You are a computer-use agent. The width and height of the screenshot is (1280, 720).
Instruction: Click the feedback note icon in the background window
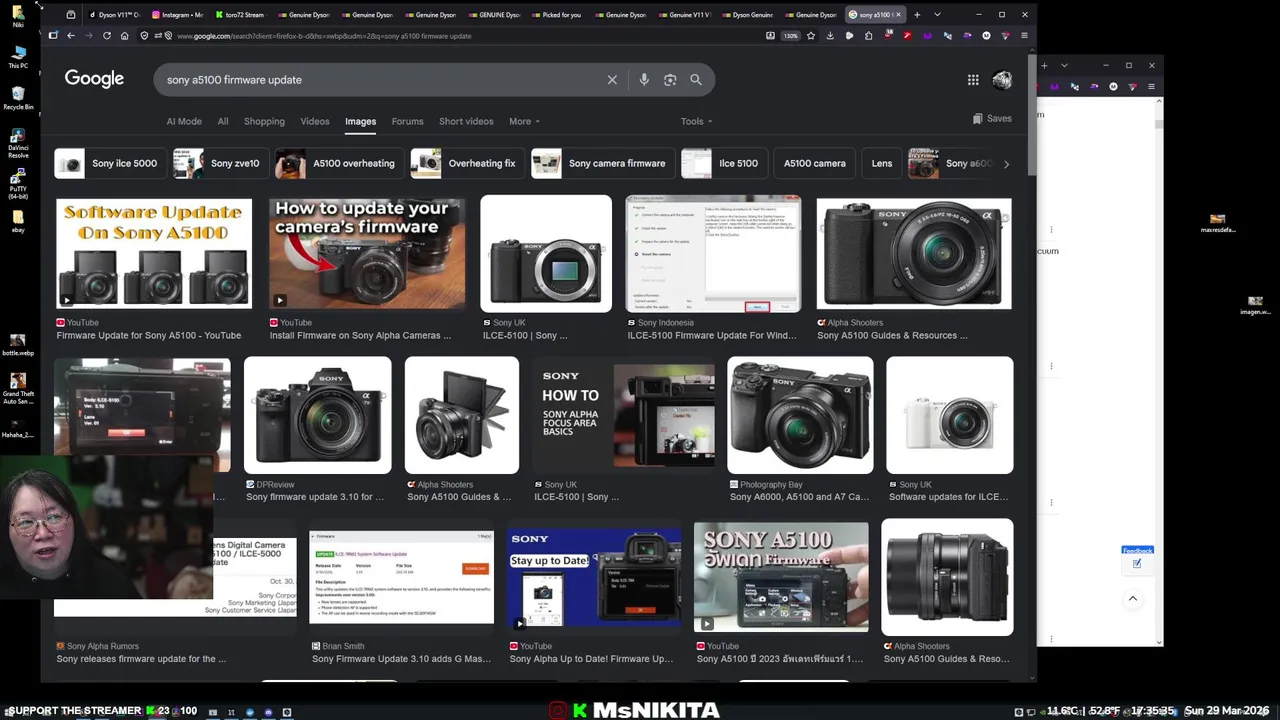[x=1137, y=564]
